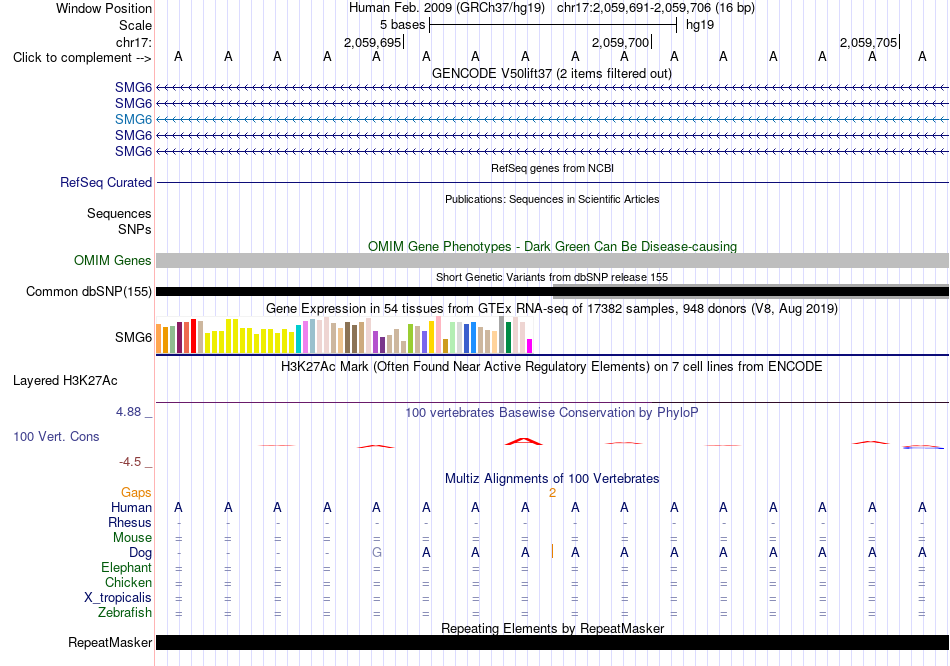Click the 2,059,700 position tick label
Viewport: 950px width, 666px height.
coord(620,42)
